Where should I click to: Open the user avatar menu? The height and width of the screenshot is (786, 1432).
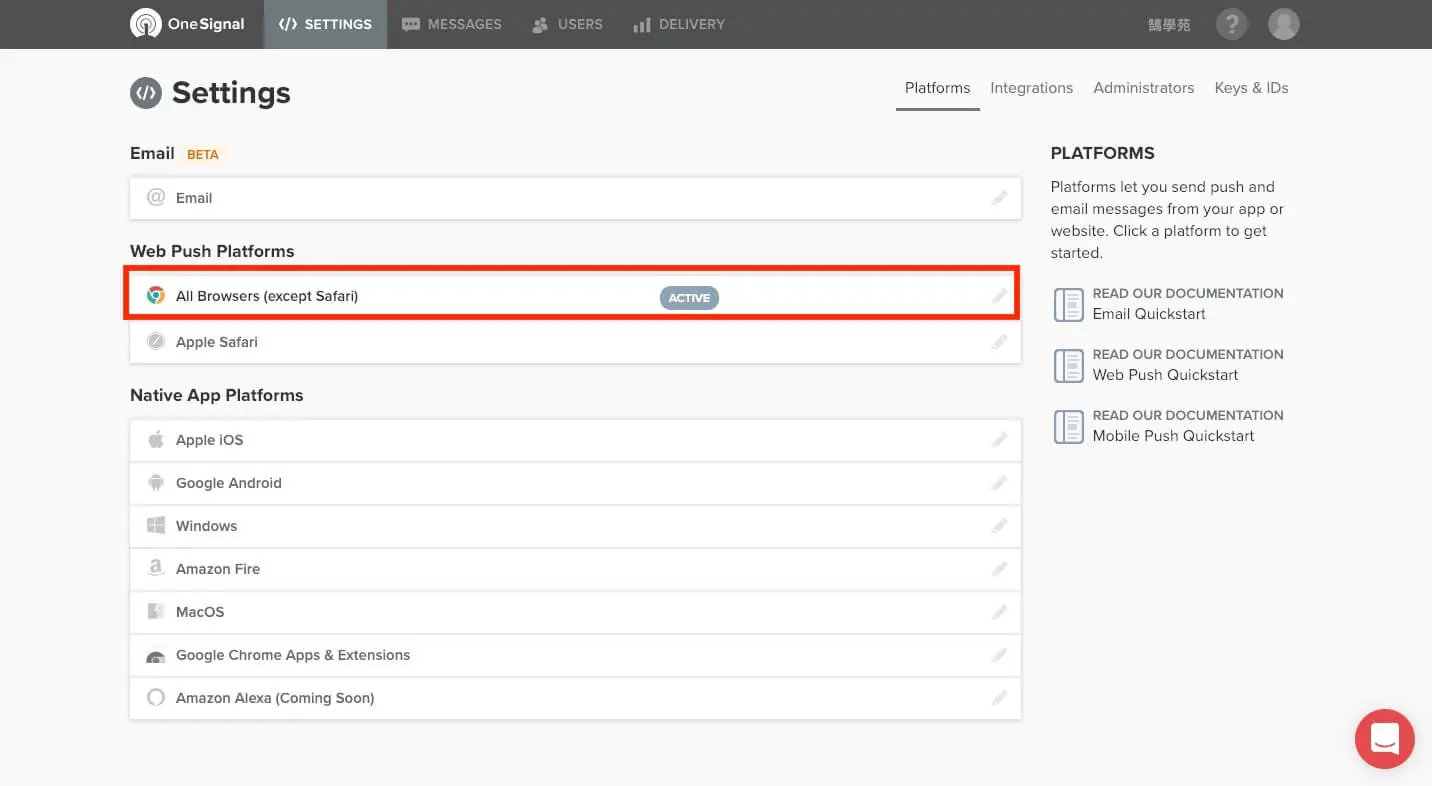[x=1284, y=24]
